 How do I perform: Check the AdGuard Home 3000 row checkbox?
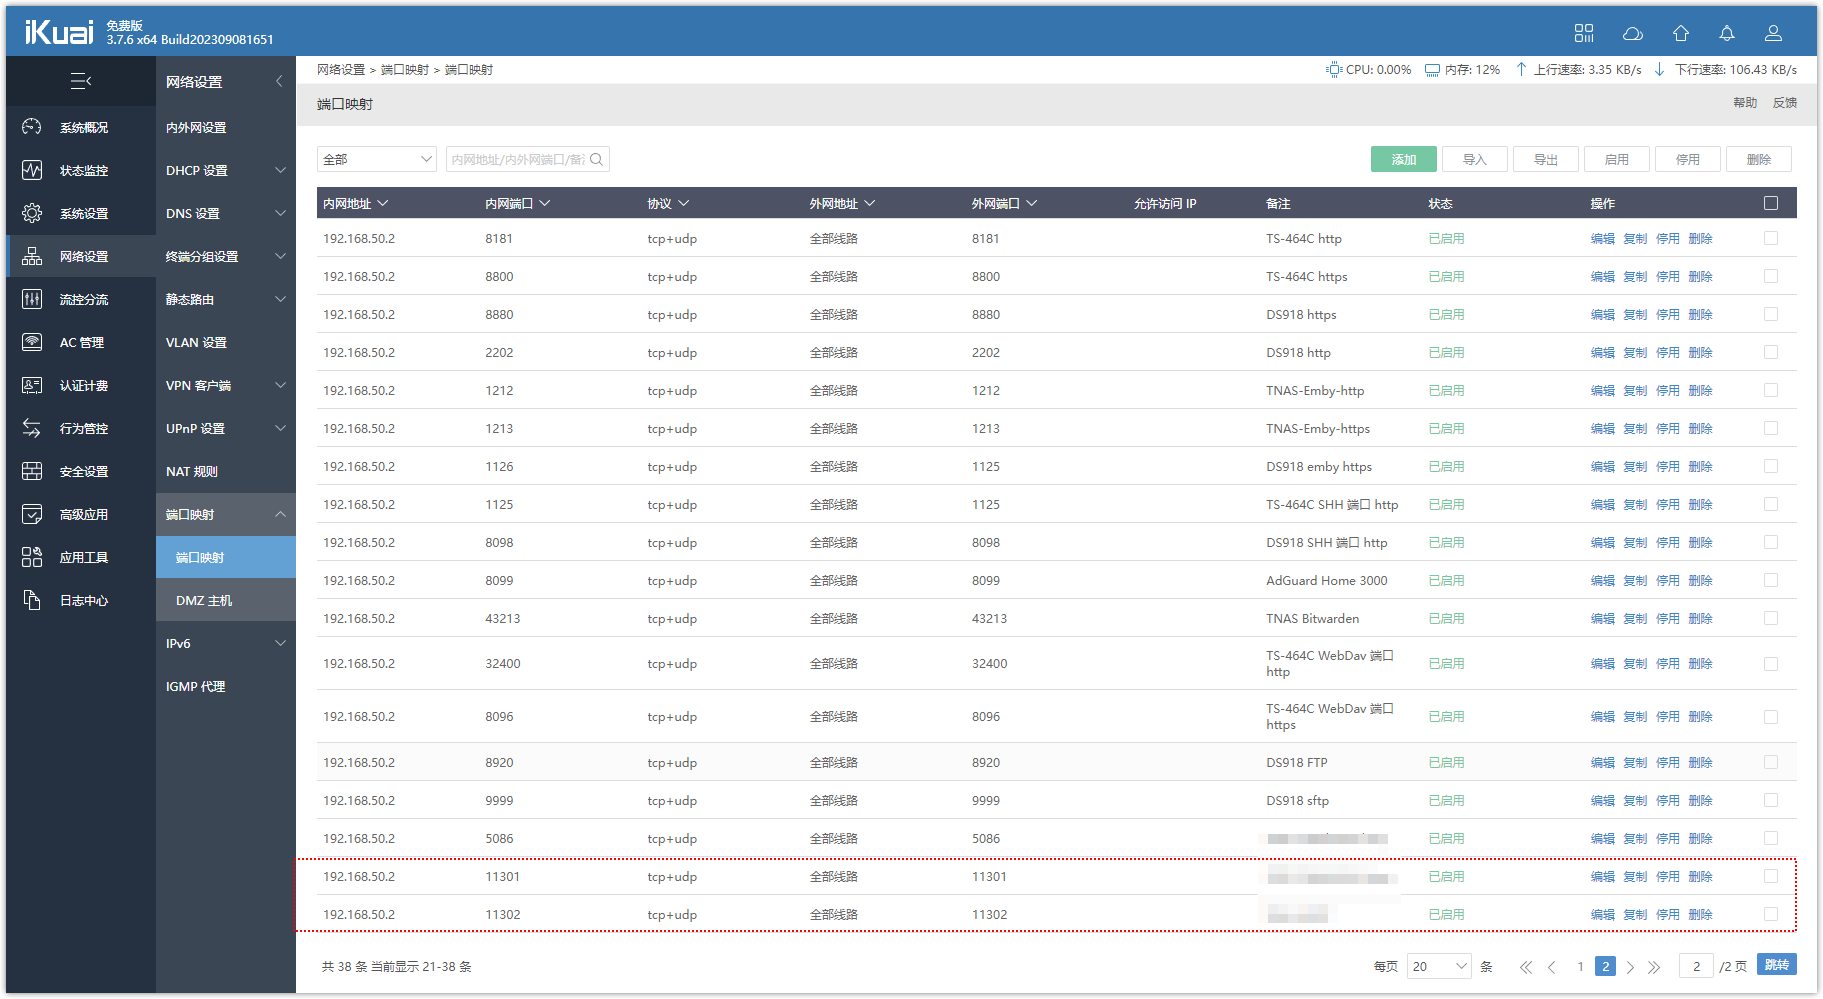pos(1771,580)
